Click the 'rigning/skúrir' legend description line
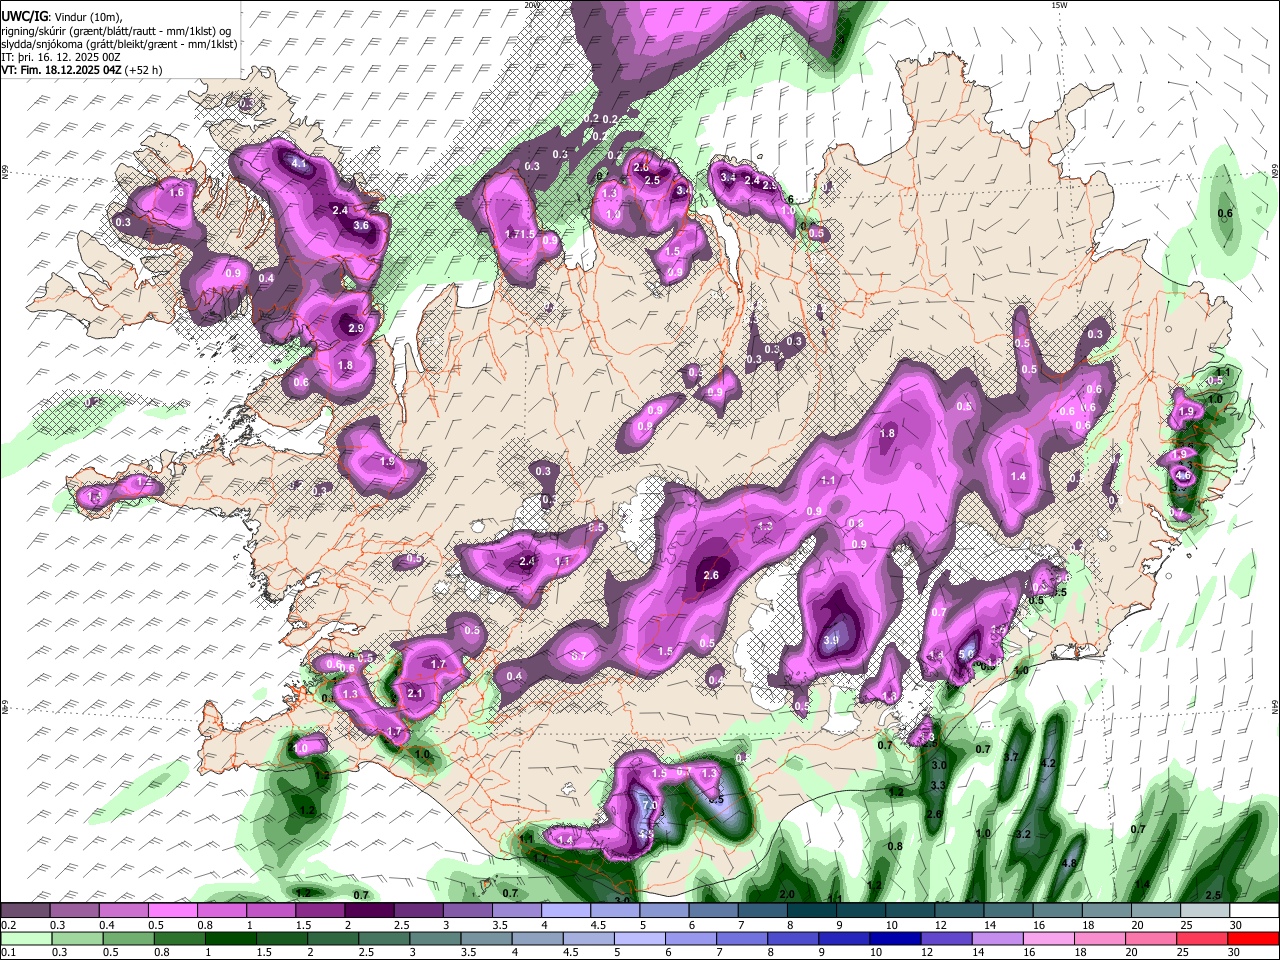The height and width of the screenshot is (960, 1280). click(118, 31)
